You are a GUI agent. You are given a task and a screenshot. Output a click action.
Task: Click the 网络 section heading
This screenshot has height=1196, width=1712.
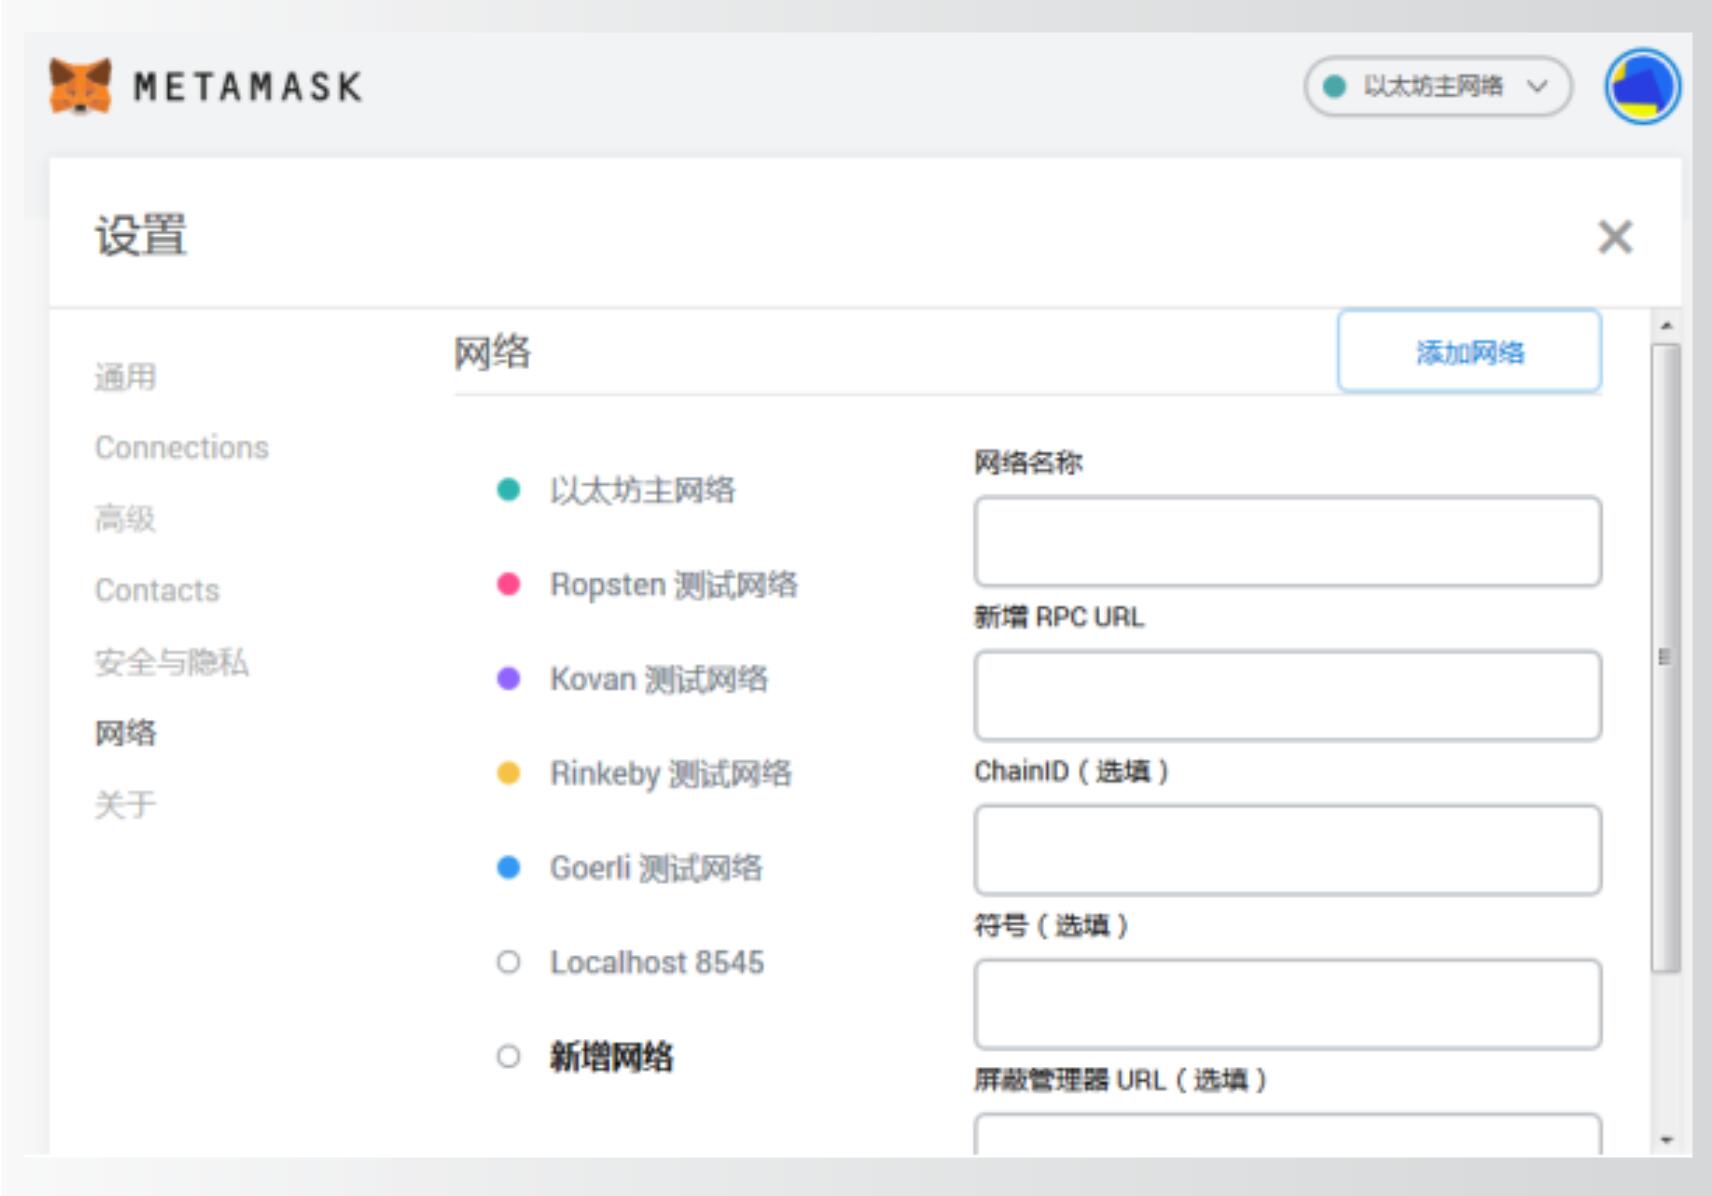[x=492, y=352]
